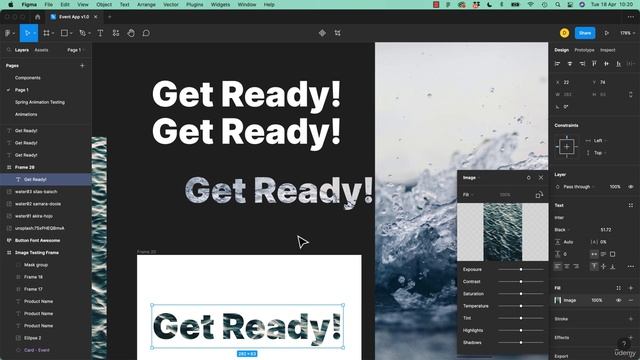The width and height of the screenshot is (640, 360).
Task: Click user avatar D
Action: (564, 33)
